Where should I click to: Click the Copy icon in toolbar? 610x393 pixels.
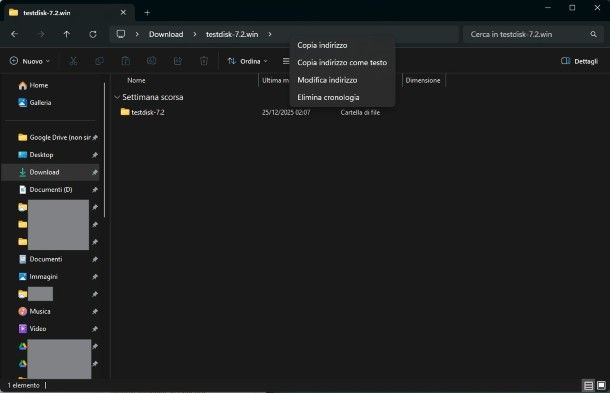pyautogui.click(x=100, y=61)
